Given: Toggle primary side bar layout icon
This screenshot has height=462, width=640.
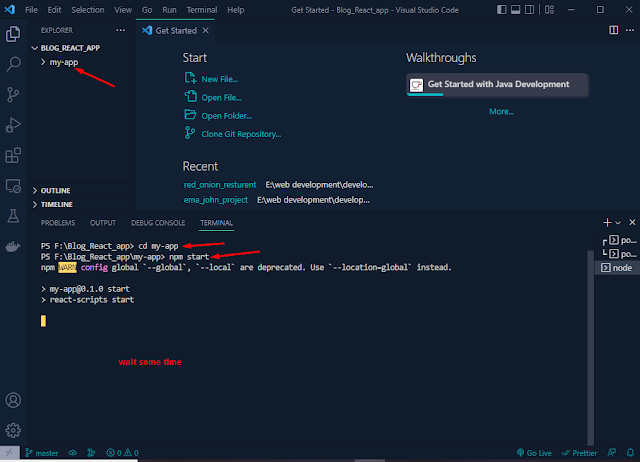Looking at the screenshot, I should coord(502,9).
